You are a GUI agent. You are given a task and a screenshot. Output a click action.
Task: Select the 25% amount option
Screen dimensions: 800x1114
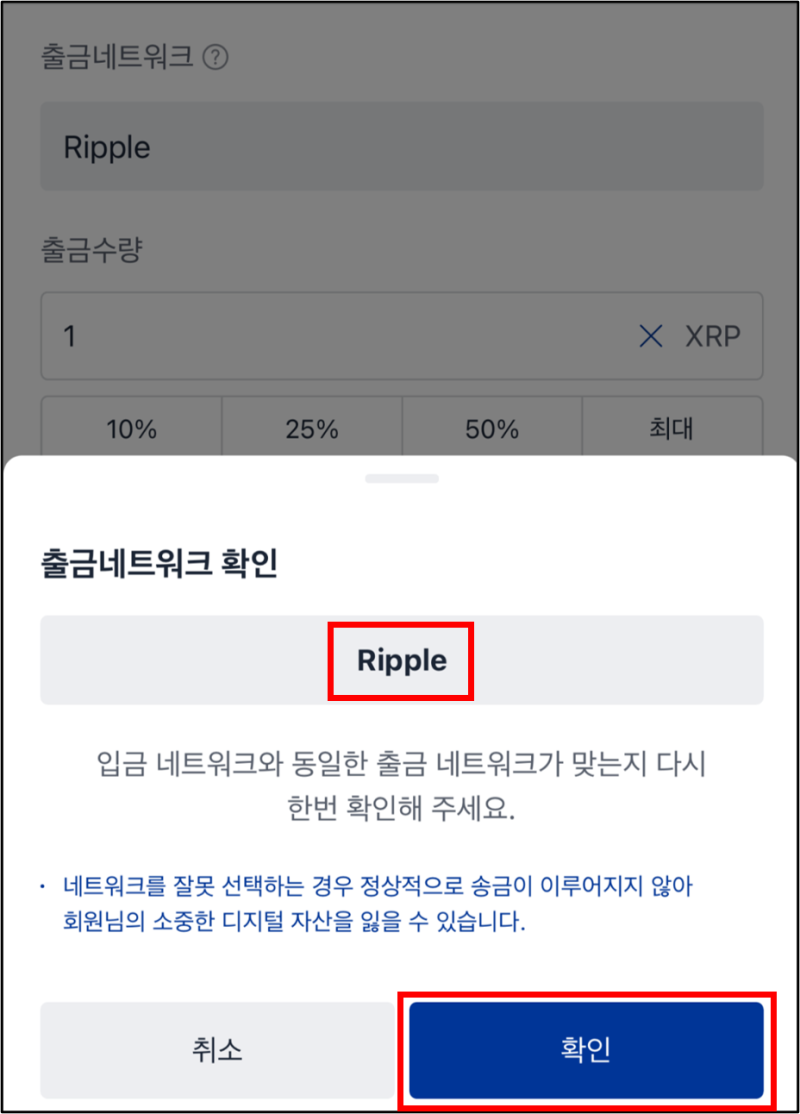pos(311,429)
